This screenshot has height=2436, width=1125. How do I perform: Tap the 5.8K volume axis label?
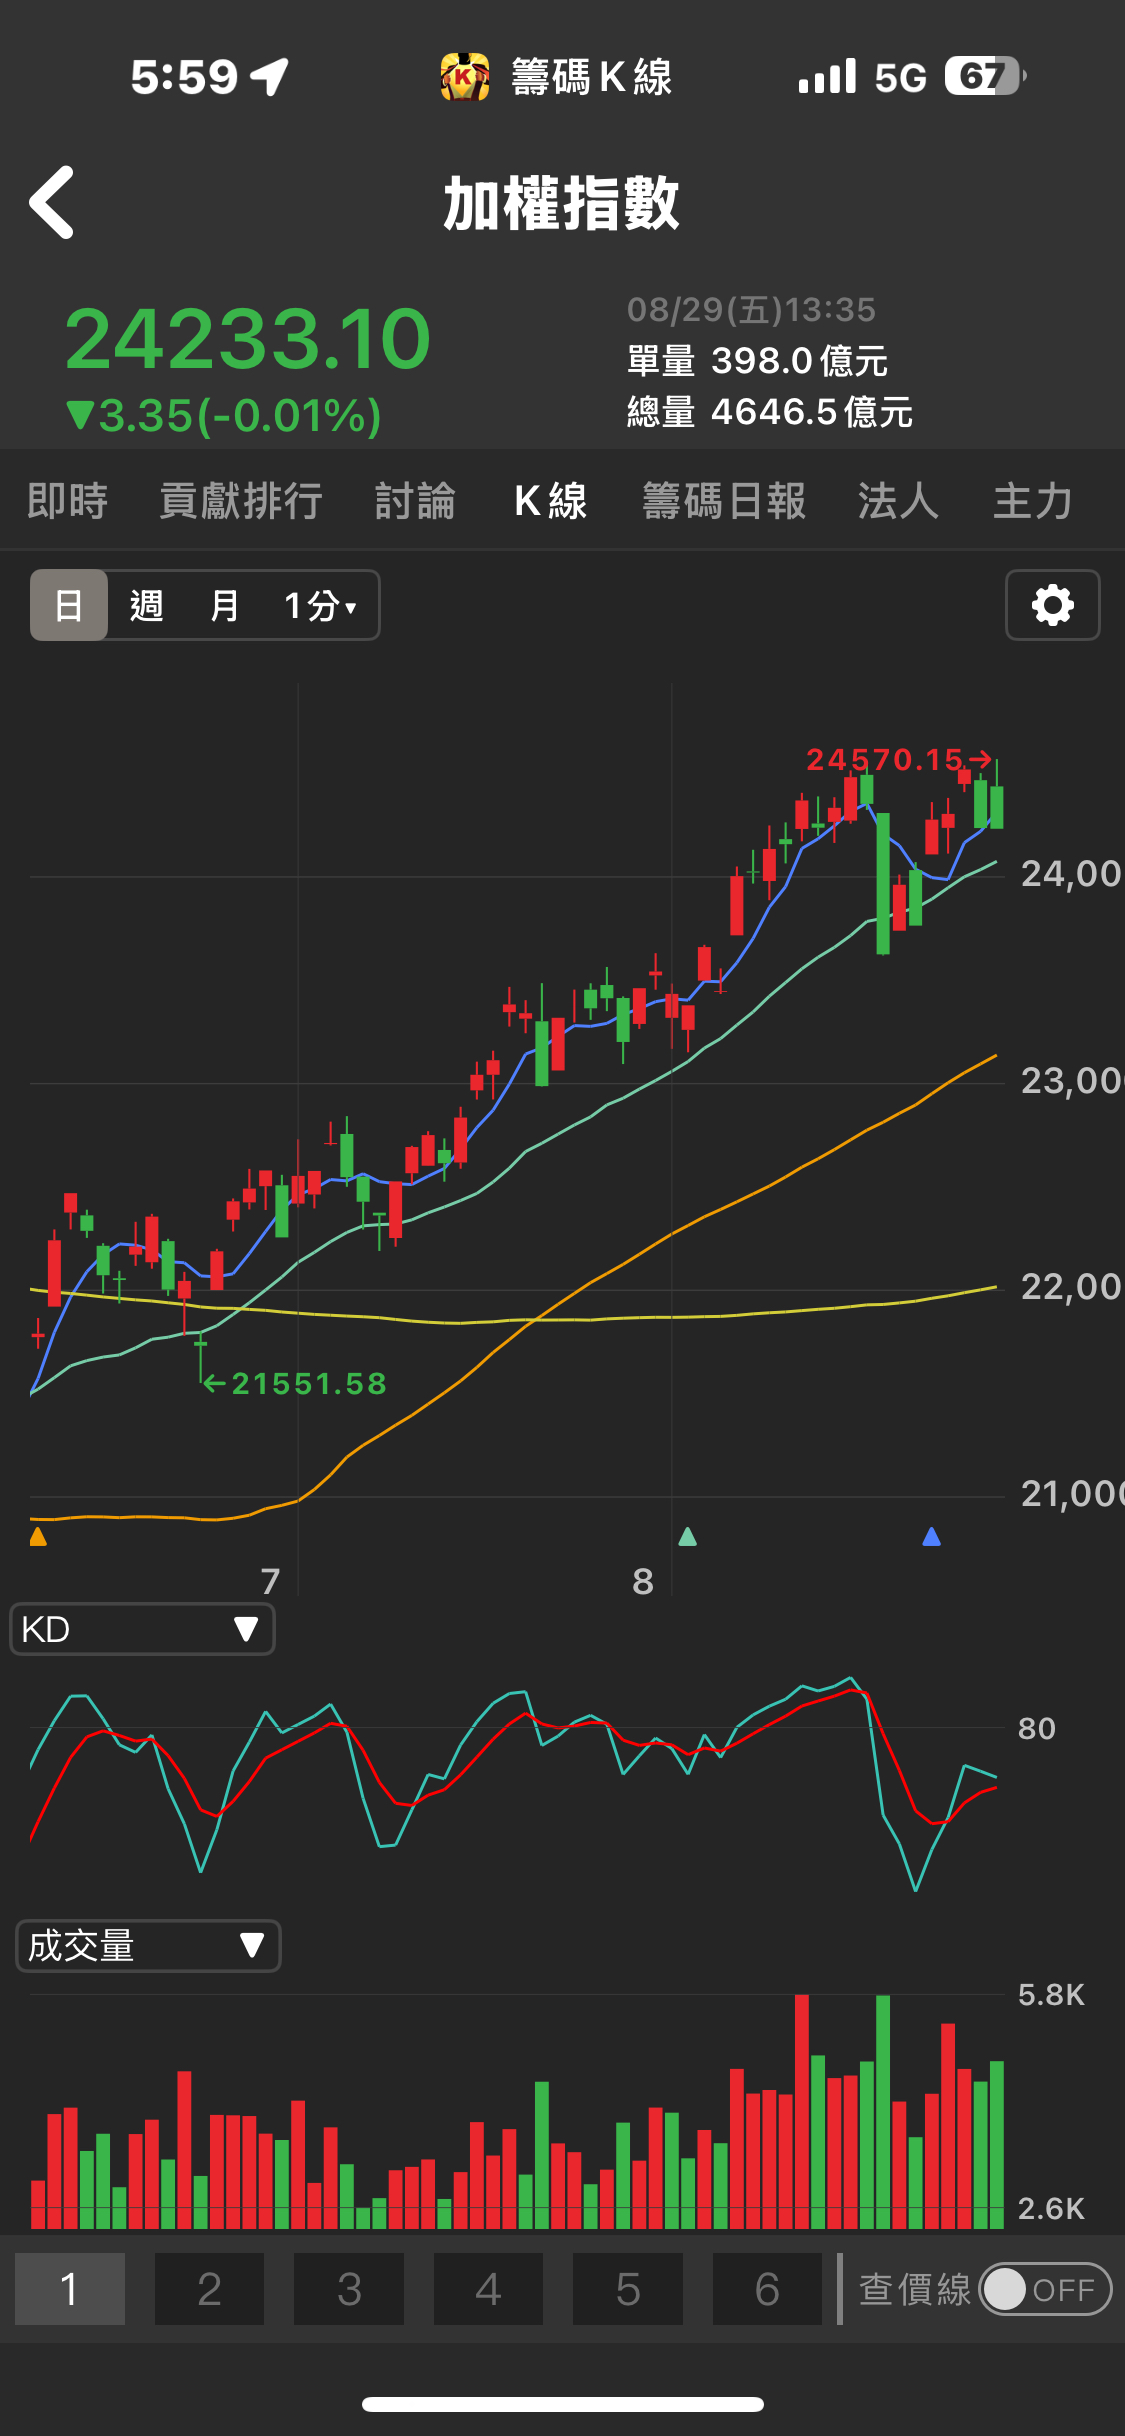tap(1051, 1995)
